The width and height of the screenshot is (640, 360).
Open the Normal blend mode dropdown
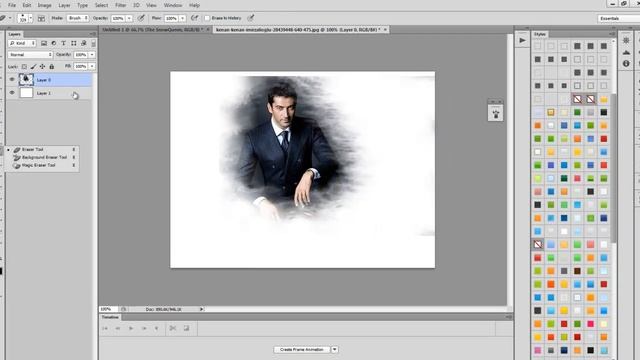[x=30, y=55]
